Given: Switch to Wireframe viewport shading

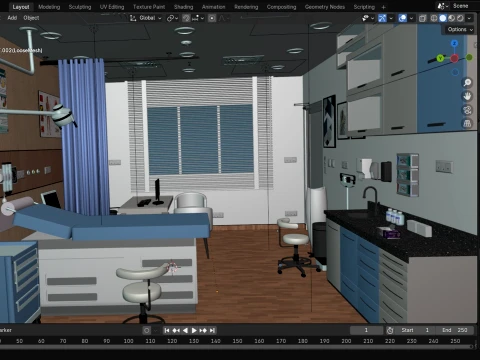Looking at the screenshot, I should (434, 18).
